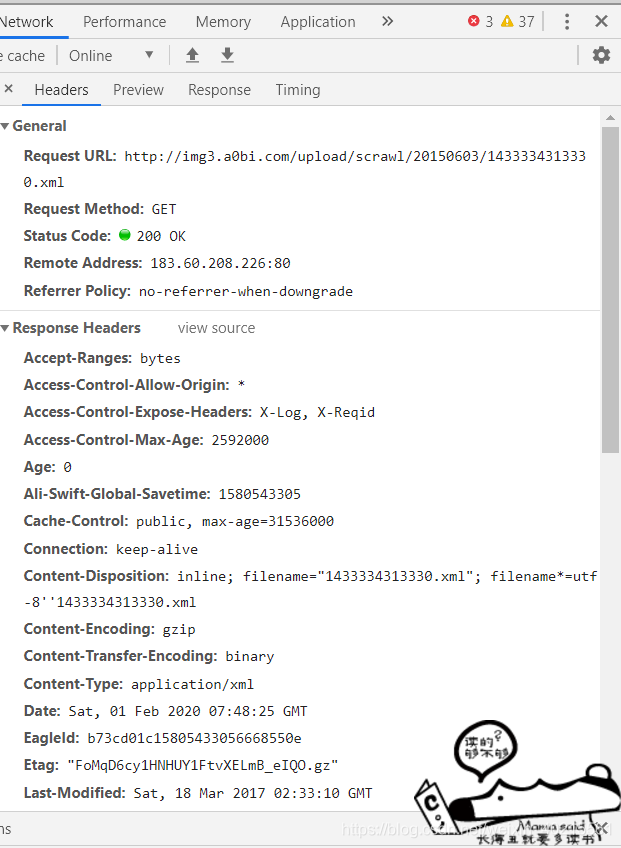Viewport: 621px width, 848px height.
Task: Click the view source link
Action: pos(216,327)
